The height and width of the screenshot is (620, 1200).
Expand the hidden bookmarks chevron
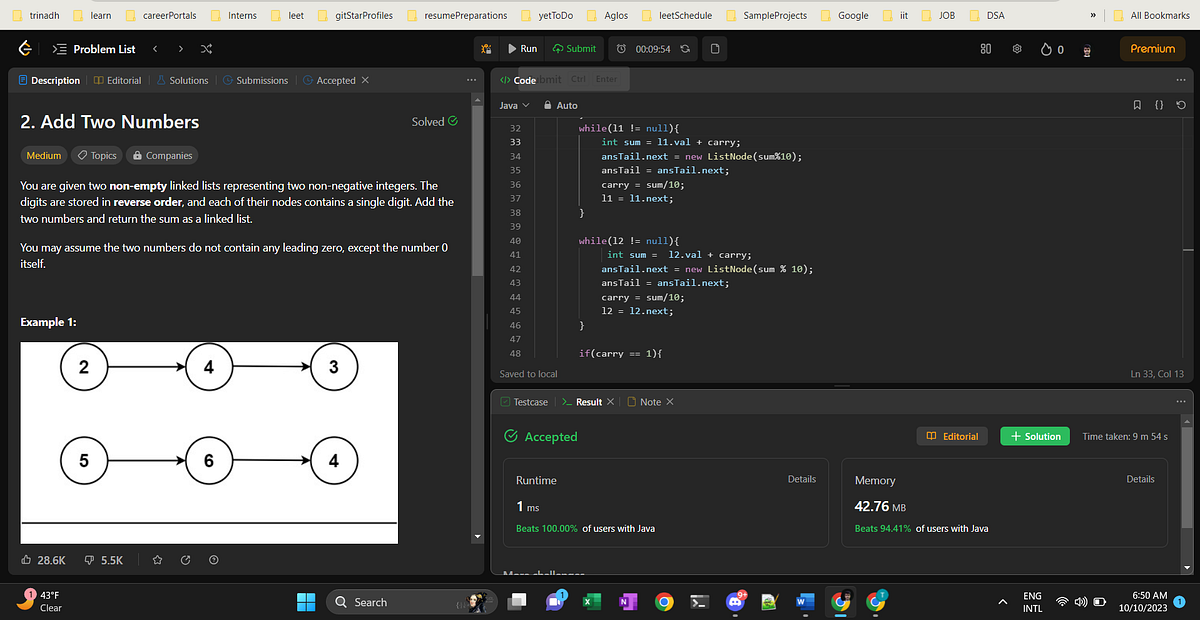[1092, 15]
